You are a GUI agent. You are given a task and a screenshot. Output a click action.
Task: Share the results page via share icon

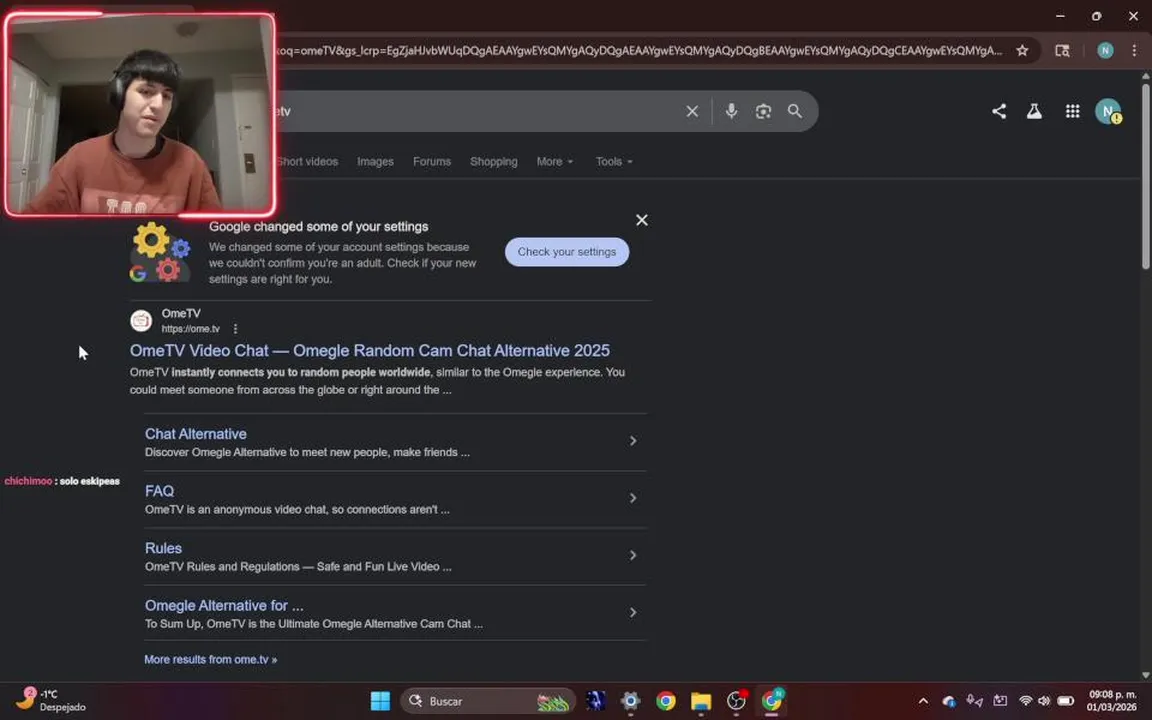point(998,111)
